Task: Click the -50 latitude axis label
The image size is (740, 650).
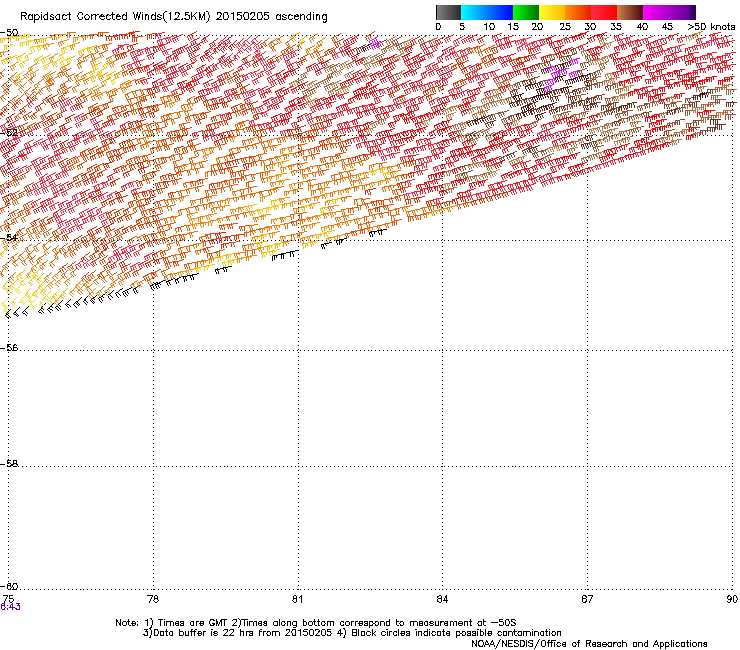Action: click(x=9, y=33)
